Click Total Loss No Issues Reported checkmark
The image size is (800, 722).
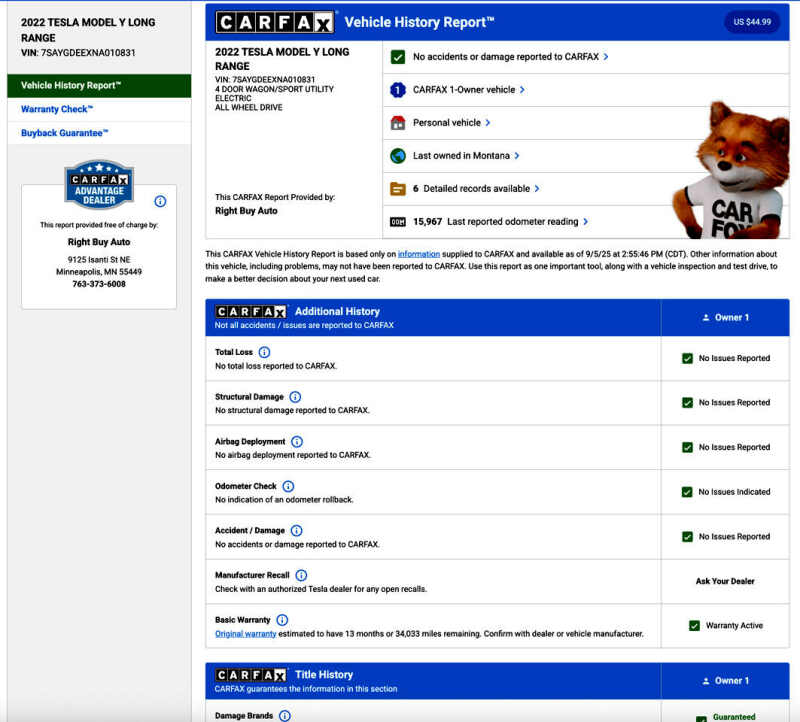pos(687,359)
